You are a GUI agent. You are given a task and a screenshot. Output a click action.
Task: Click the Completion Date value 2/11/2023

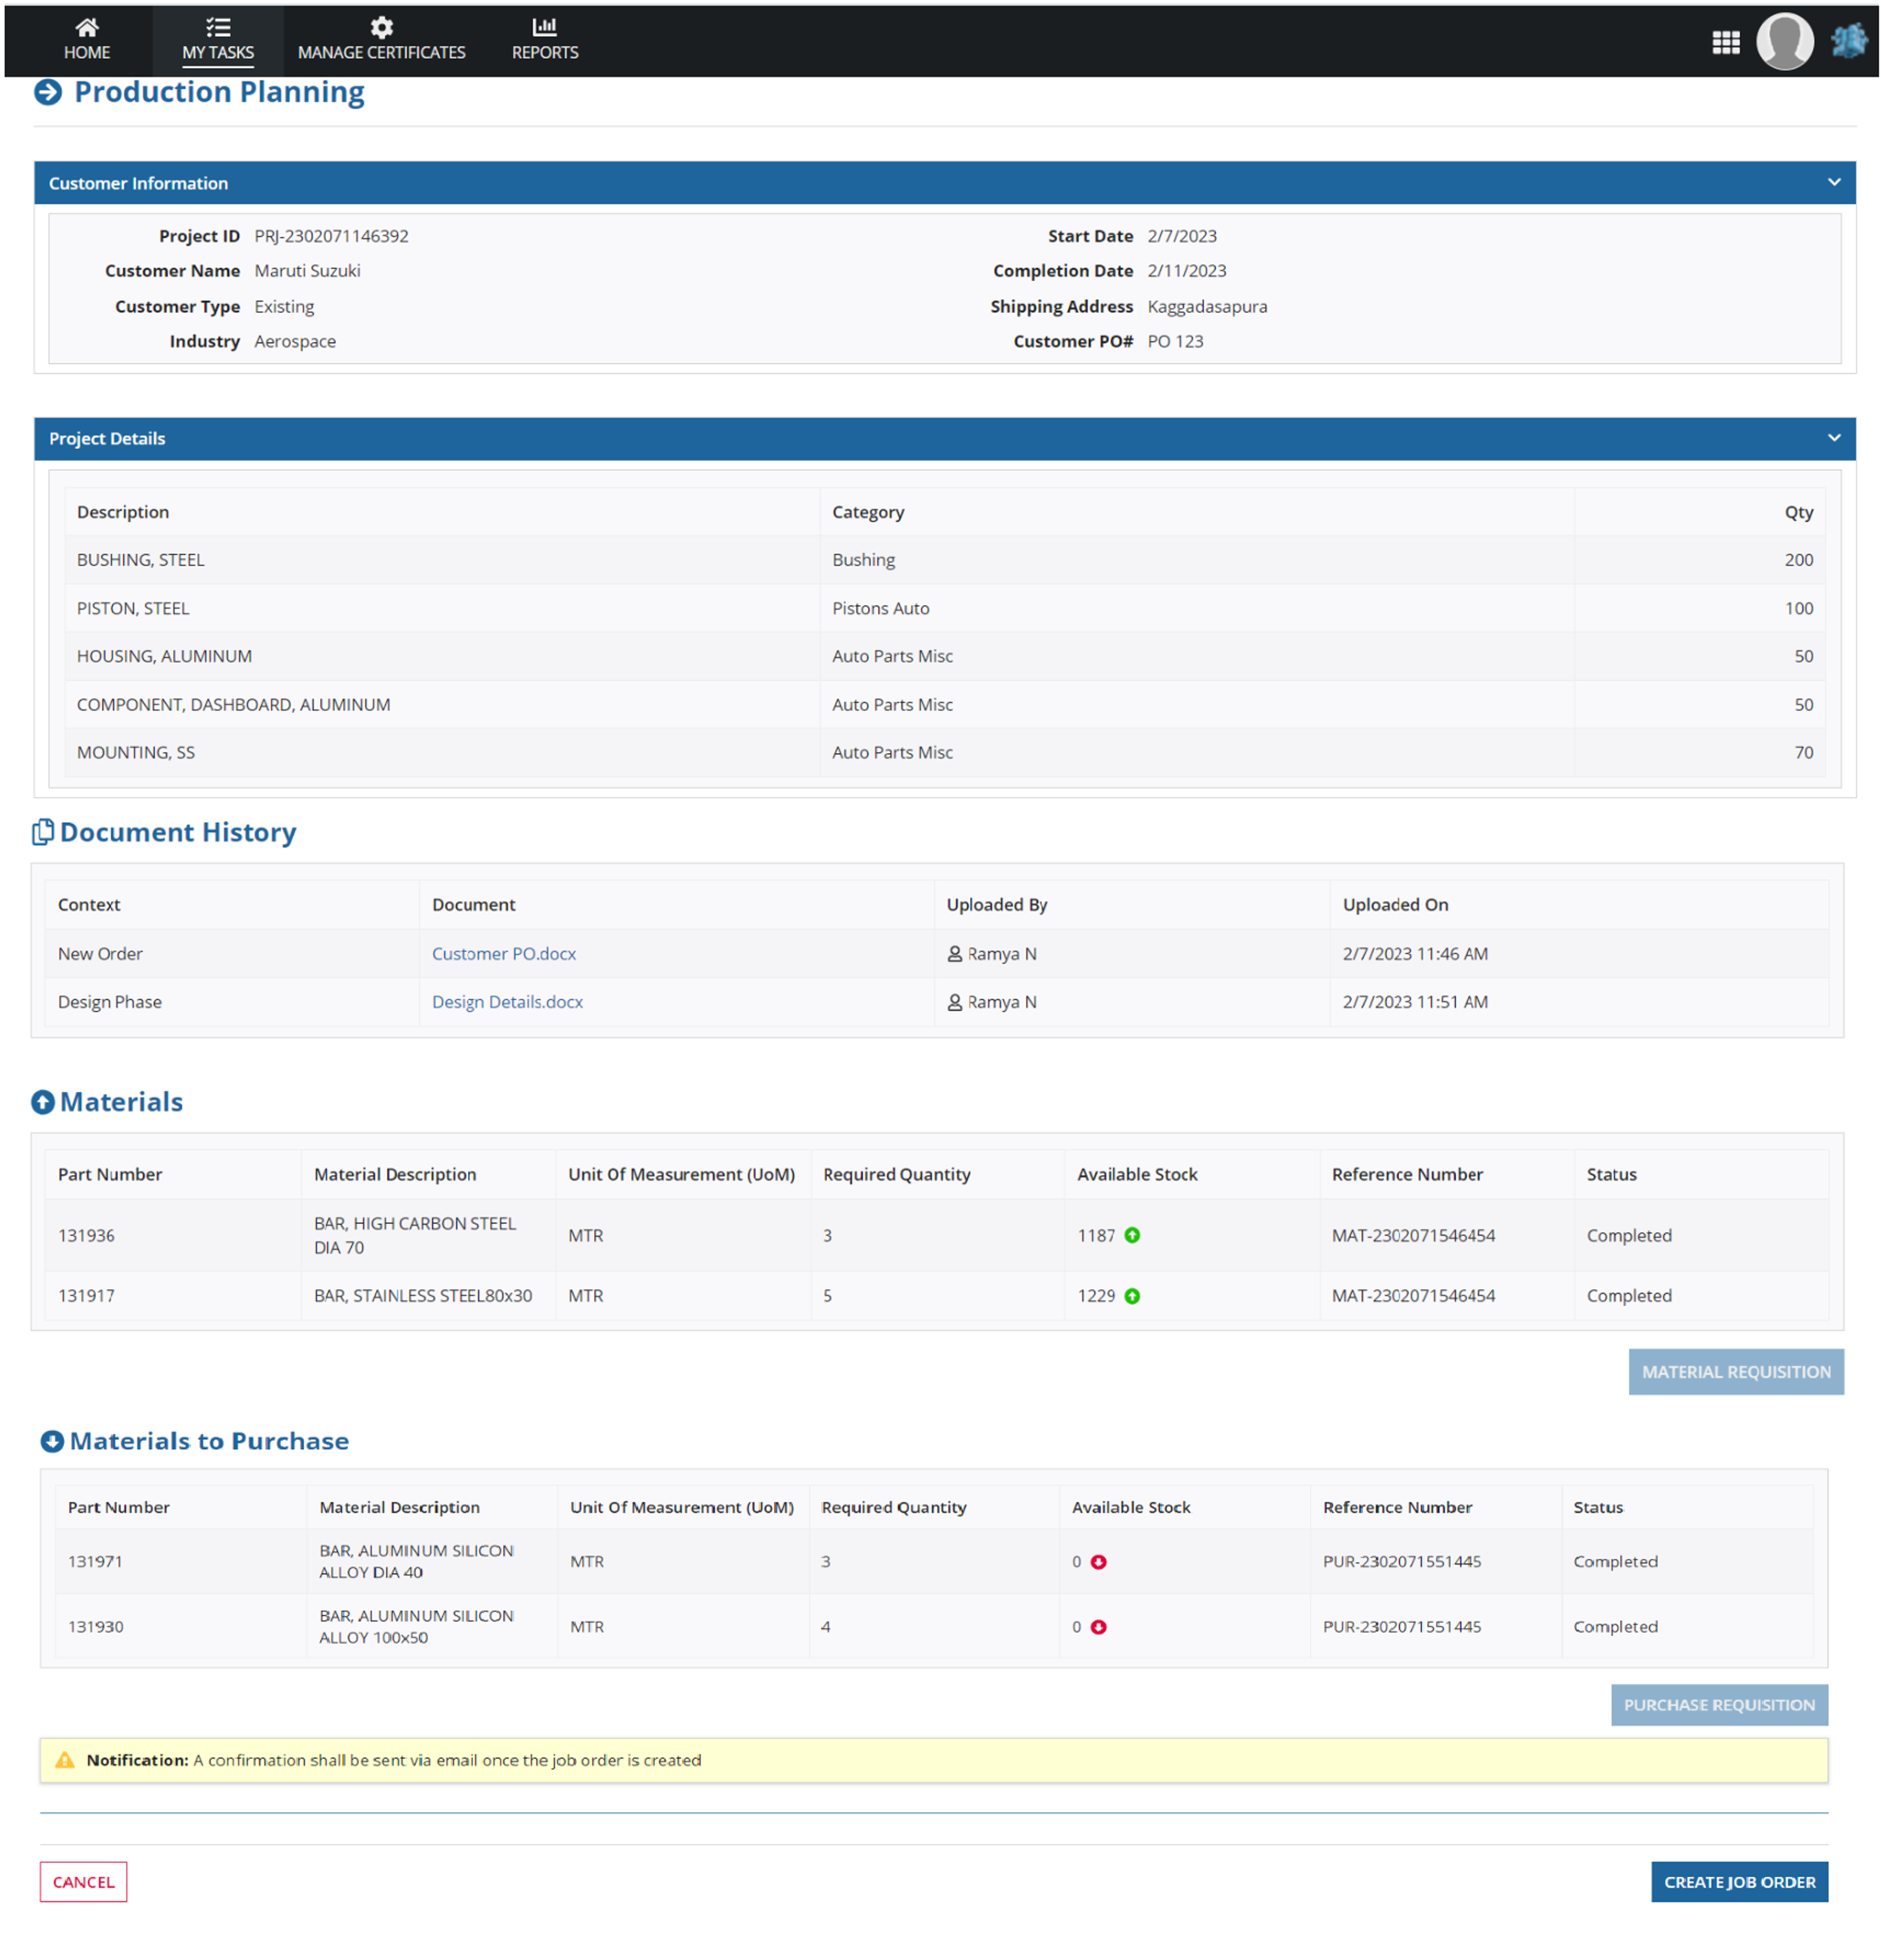(x=1186, y=271)
